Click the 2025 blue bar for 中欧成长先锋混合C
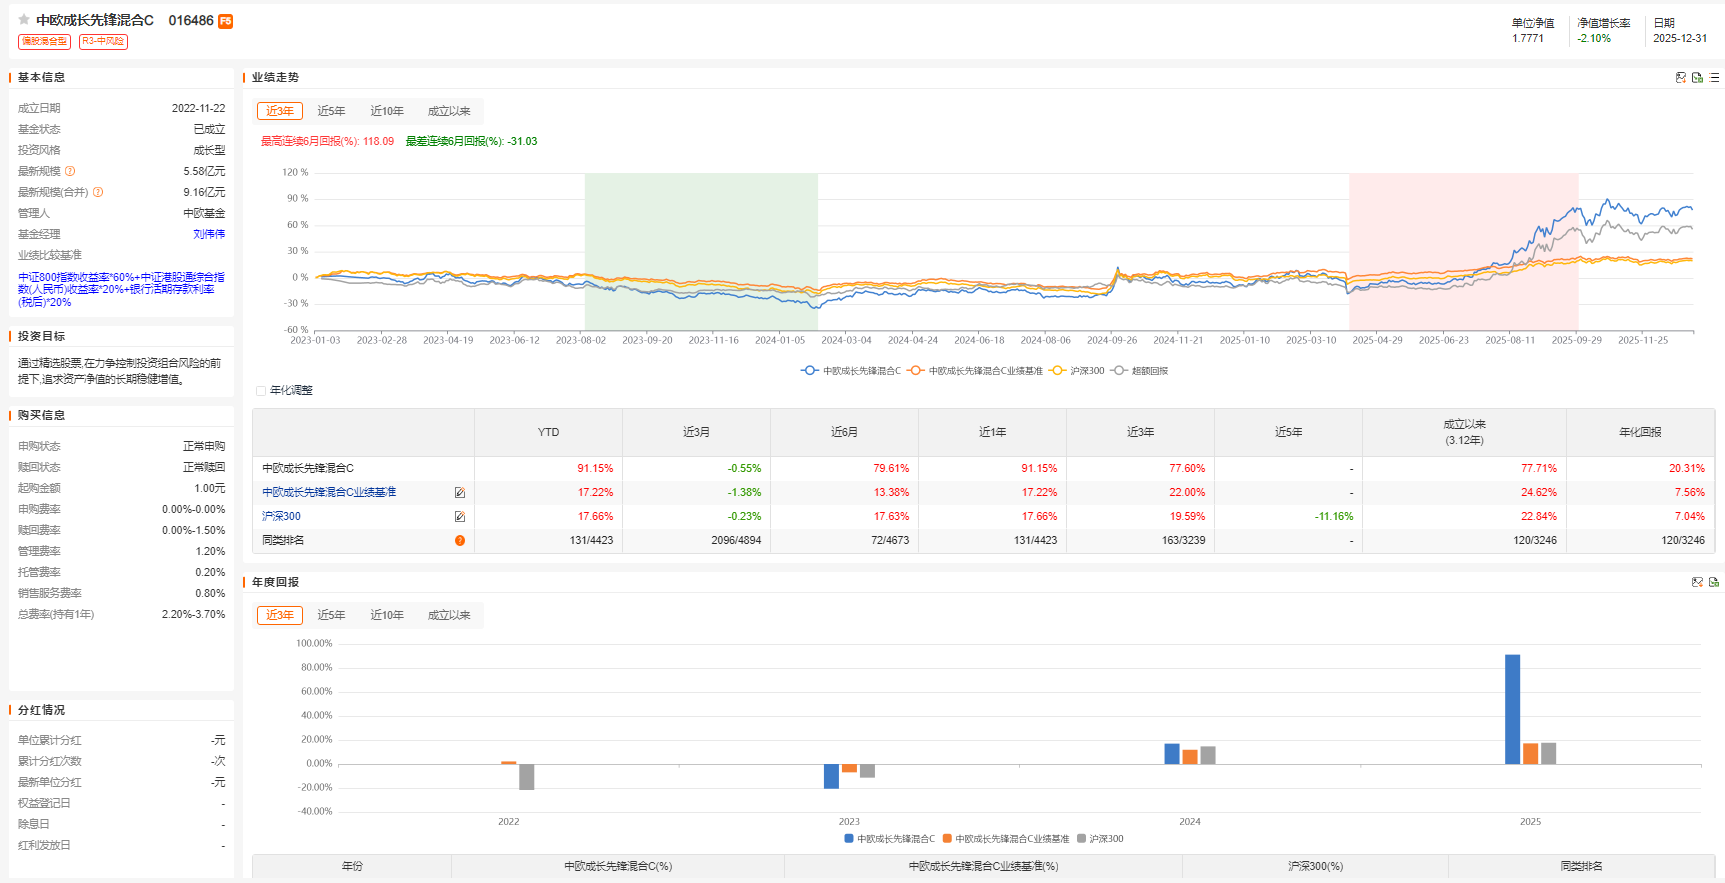The height and width of the screenshot is (883, 1725). 1512,709
